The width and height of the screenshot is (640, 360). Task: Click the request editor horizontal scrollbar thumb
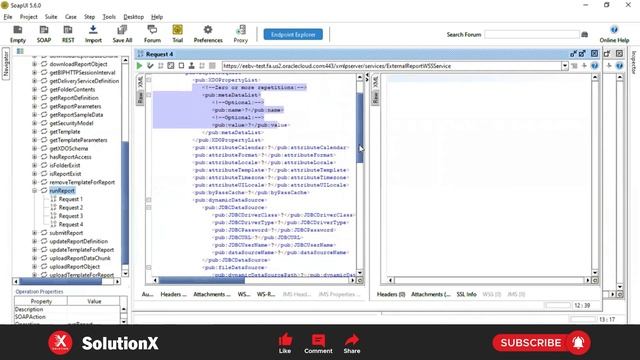(x=201, y=280)
